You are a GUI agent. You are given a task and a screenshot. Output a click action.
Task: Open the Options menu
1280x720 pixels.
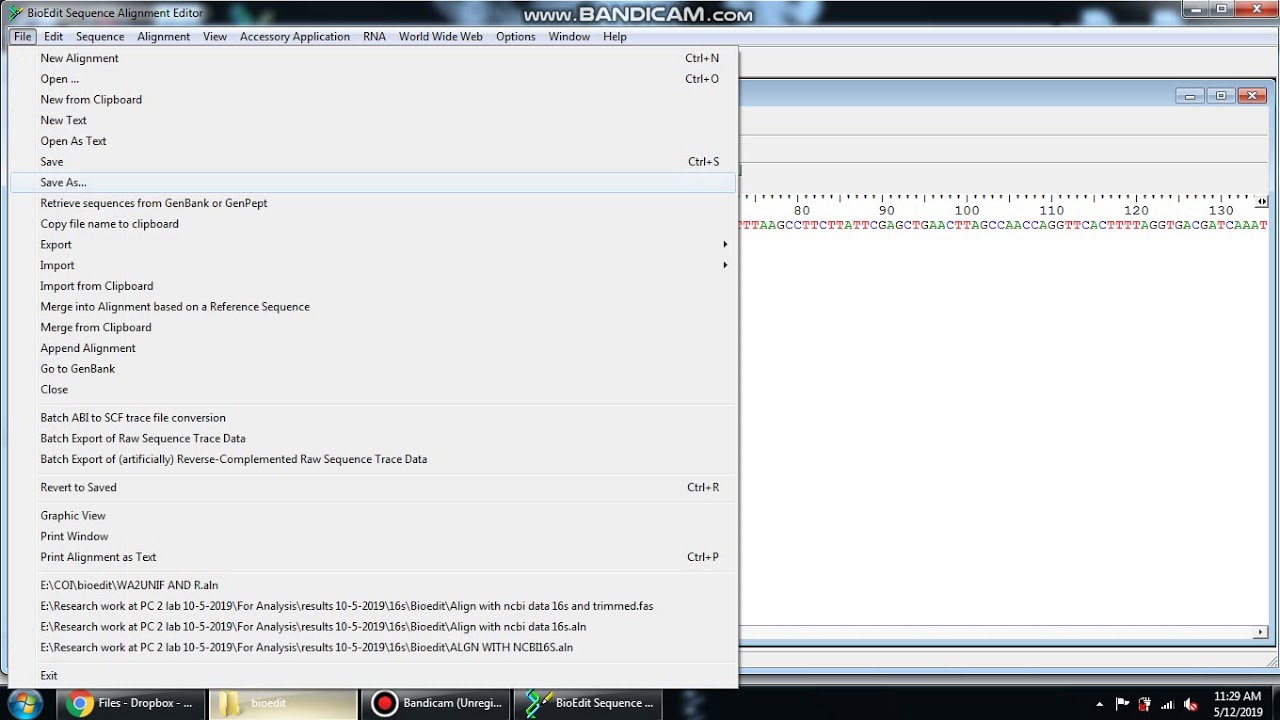516,36
